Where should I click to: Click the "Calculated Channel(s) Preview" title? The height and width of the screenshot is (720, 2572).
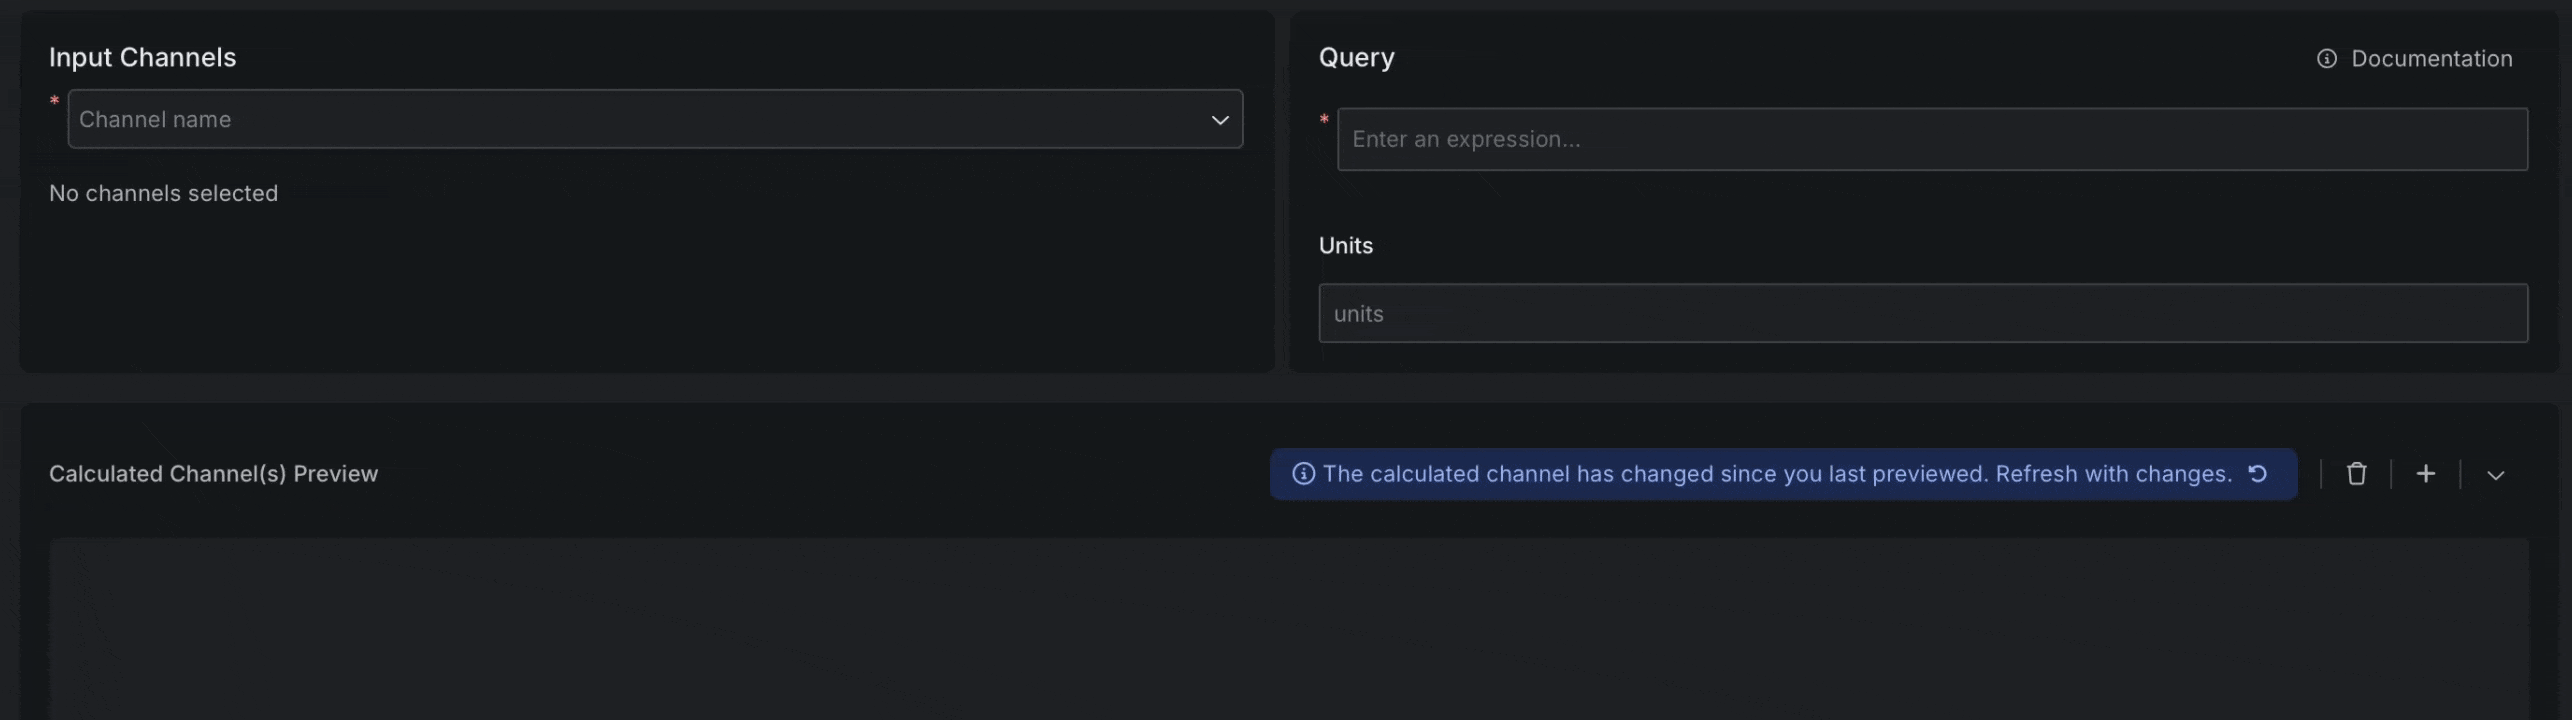(x=214, y=474)
